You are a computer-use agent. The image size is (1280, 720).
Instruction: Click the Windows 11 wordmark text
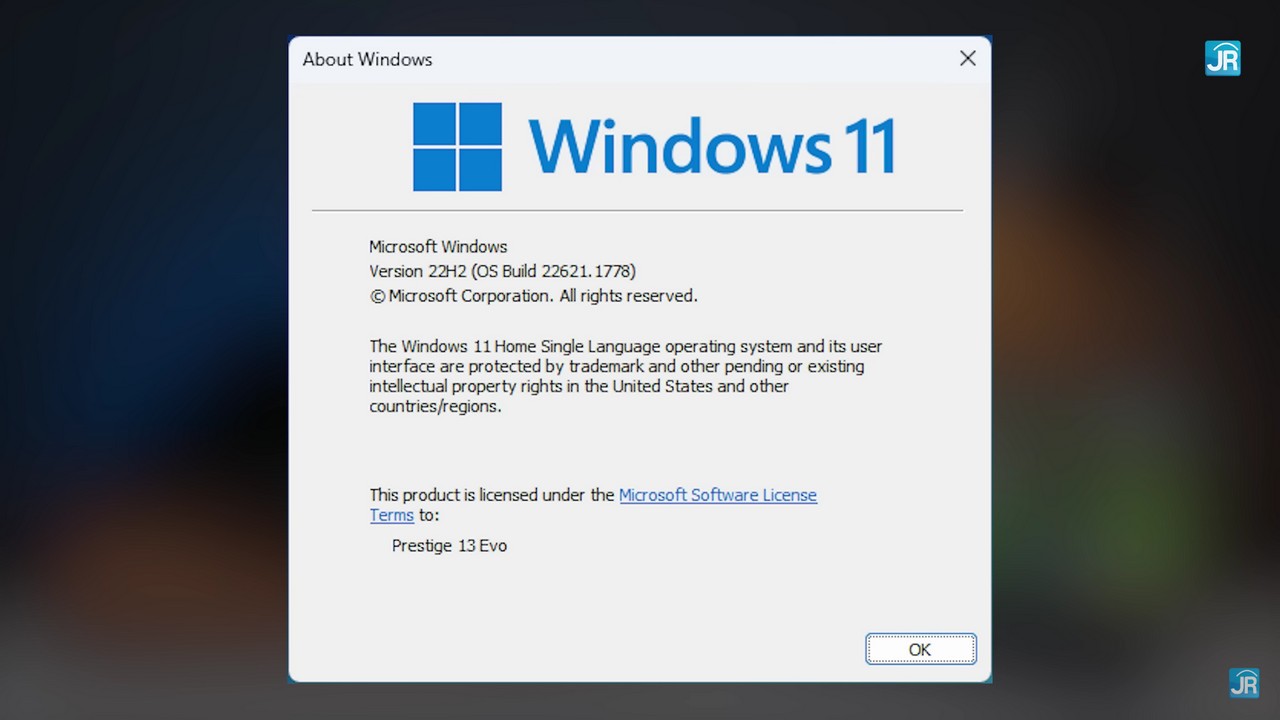point(711,147)
